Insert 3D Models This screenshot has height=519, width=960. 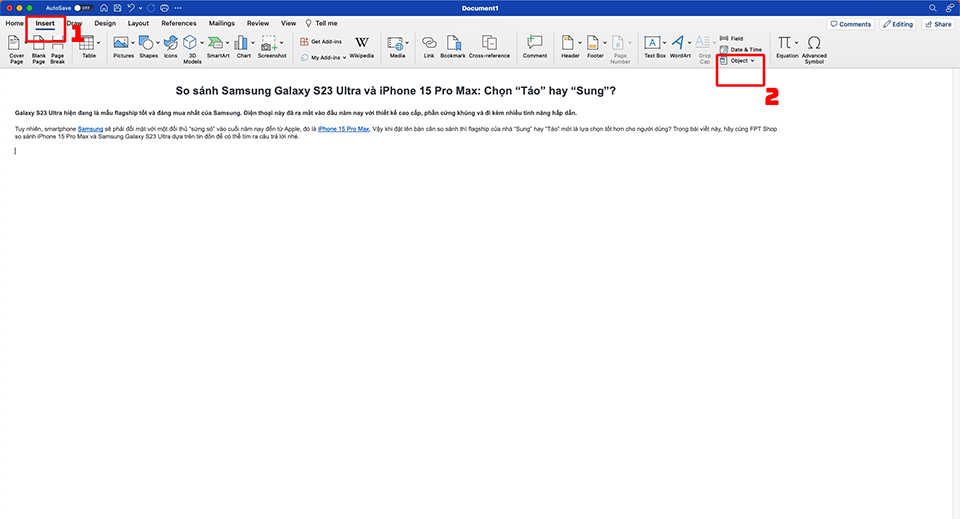click(191, 49)
